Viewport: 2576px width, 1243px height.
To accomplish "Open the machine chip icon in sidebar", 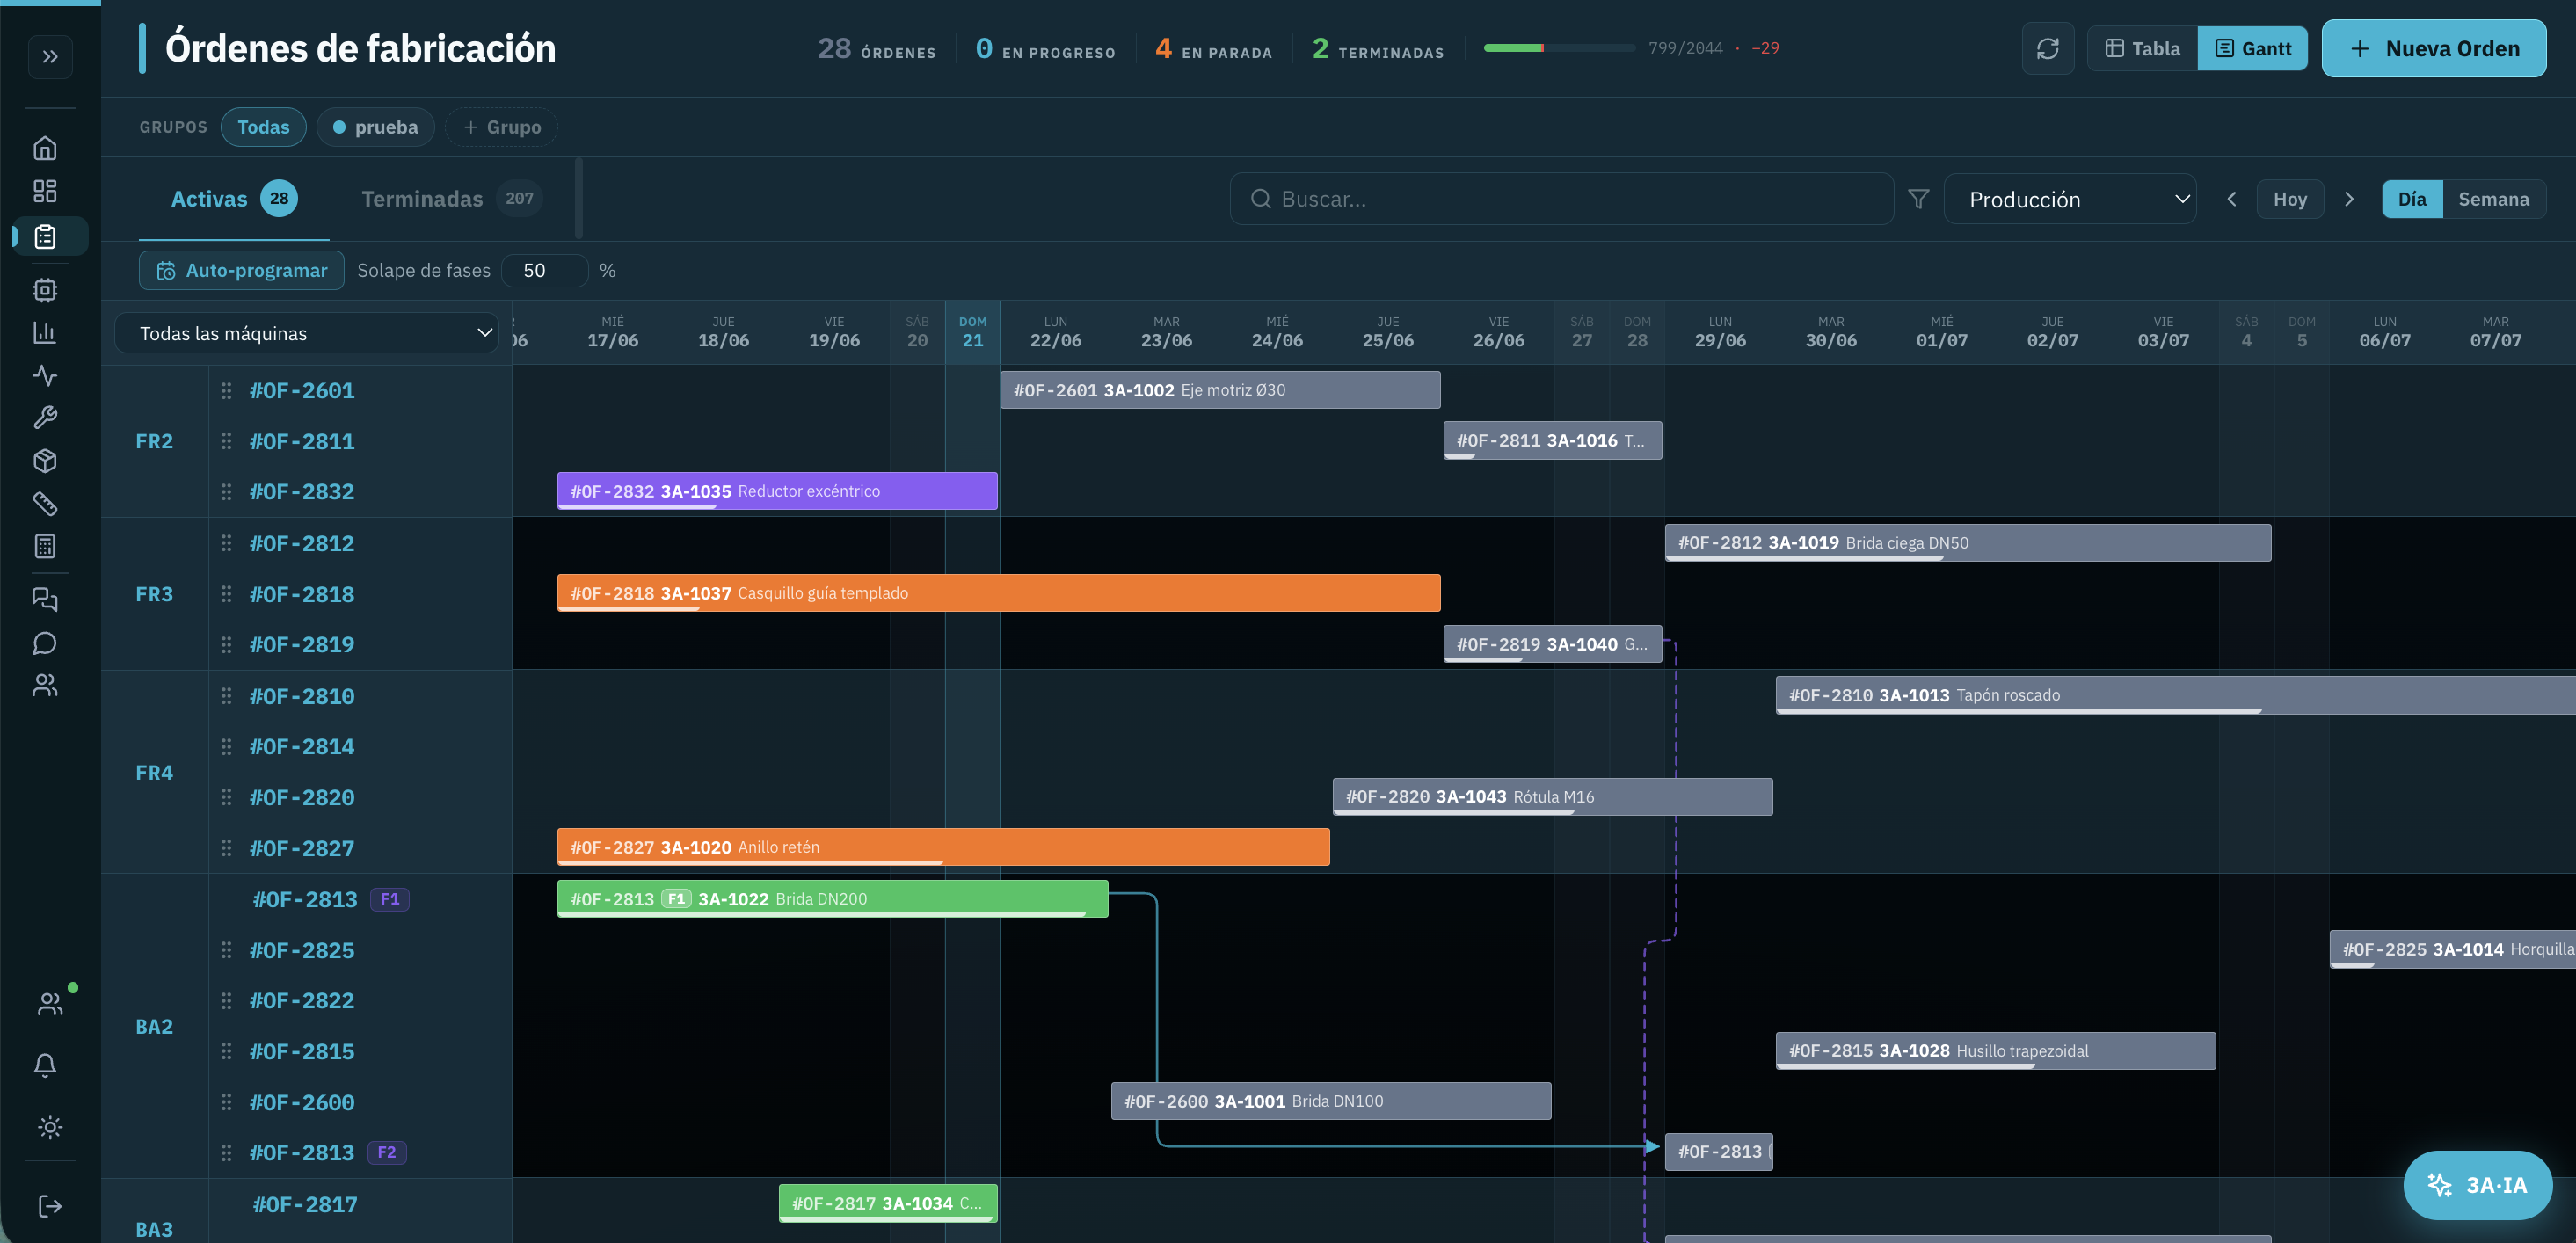I will click(x=45, y=290).
